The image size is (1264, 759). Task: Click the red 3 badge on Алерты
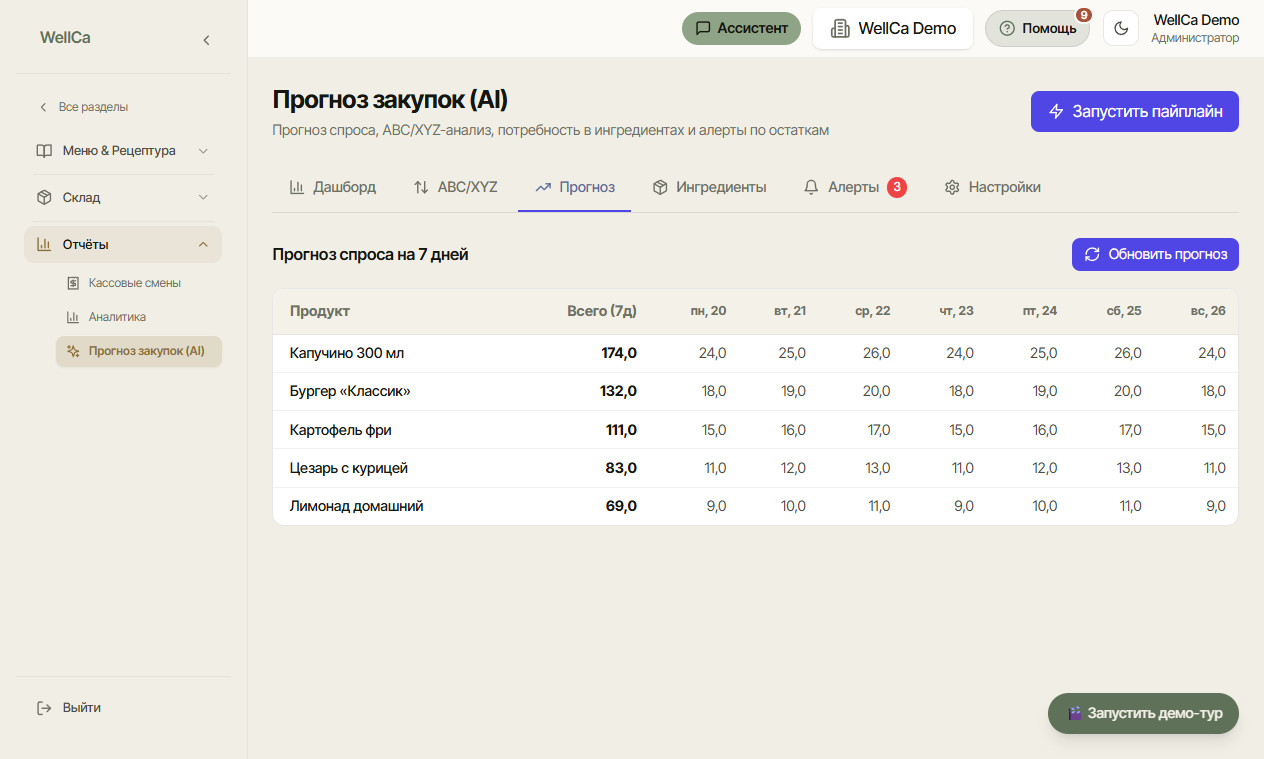(897, 187)
